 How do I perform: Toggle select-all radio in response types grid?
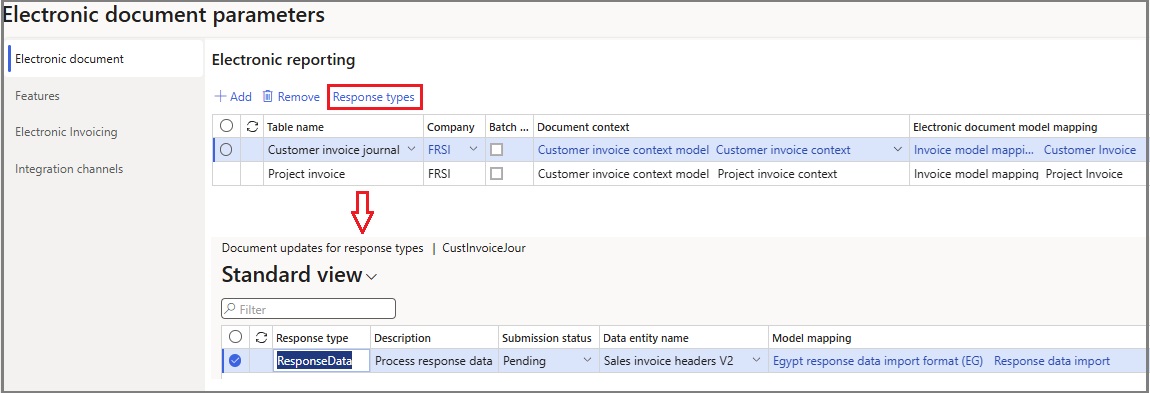click(x=235, y=337)
